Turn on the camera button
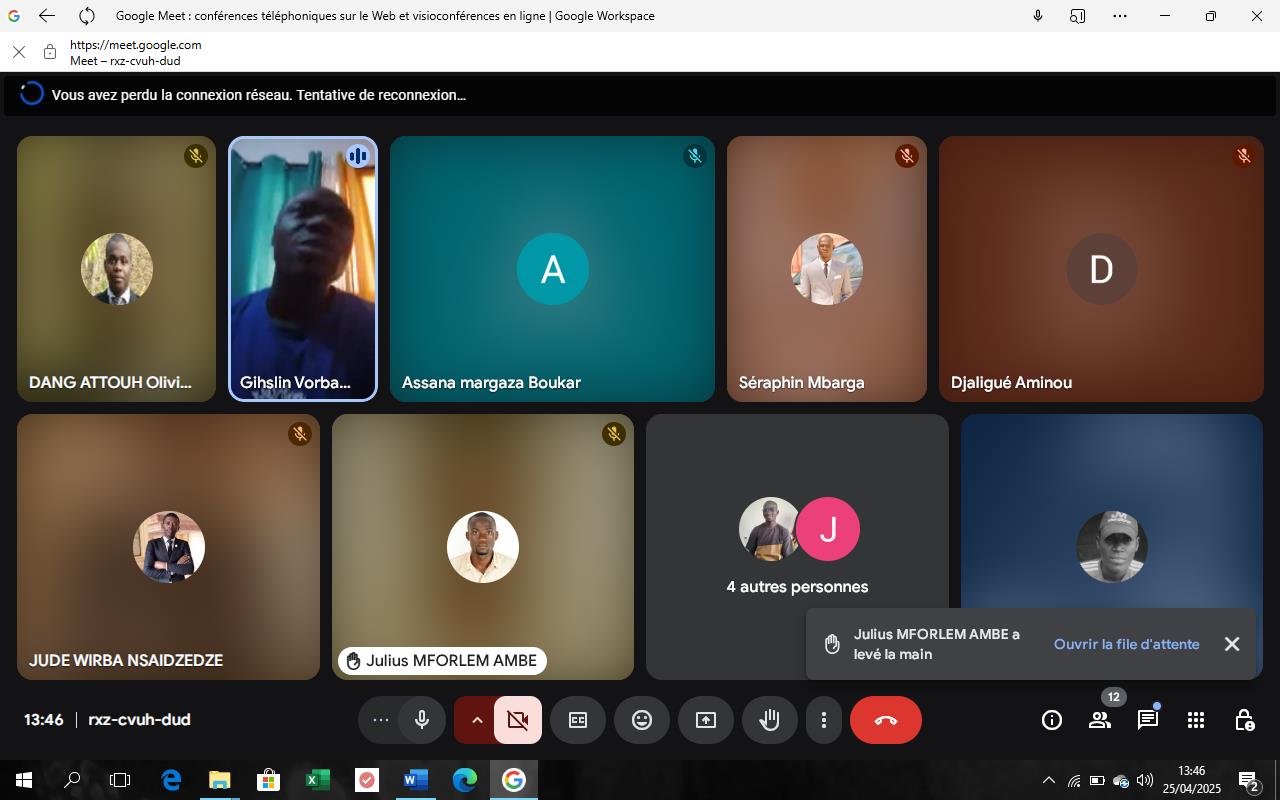 point(518,720)
